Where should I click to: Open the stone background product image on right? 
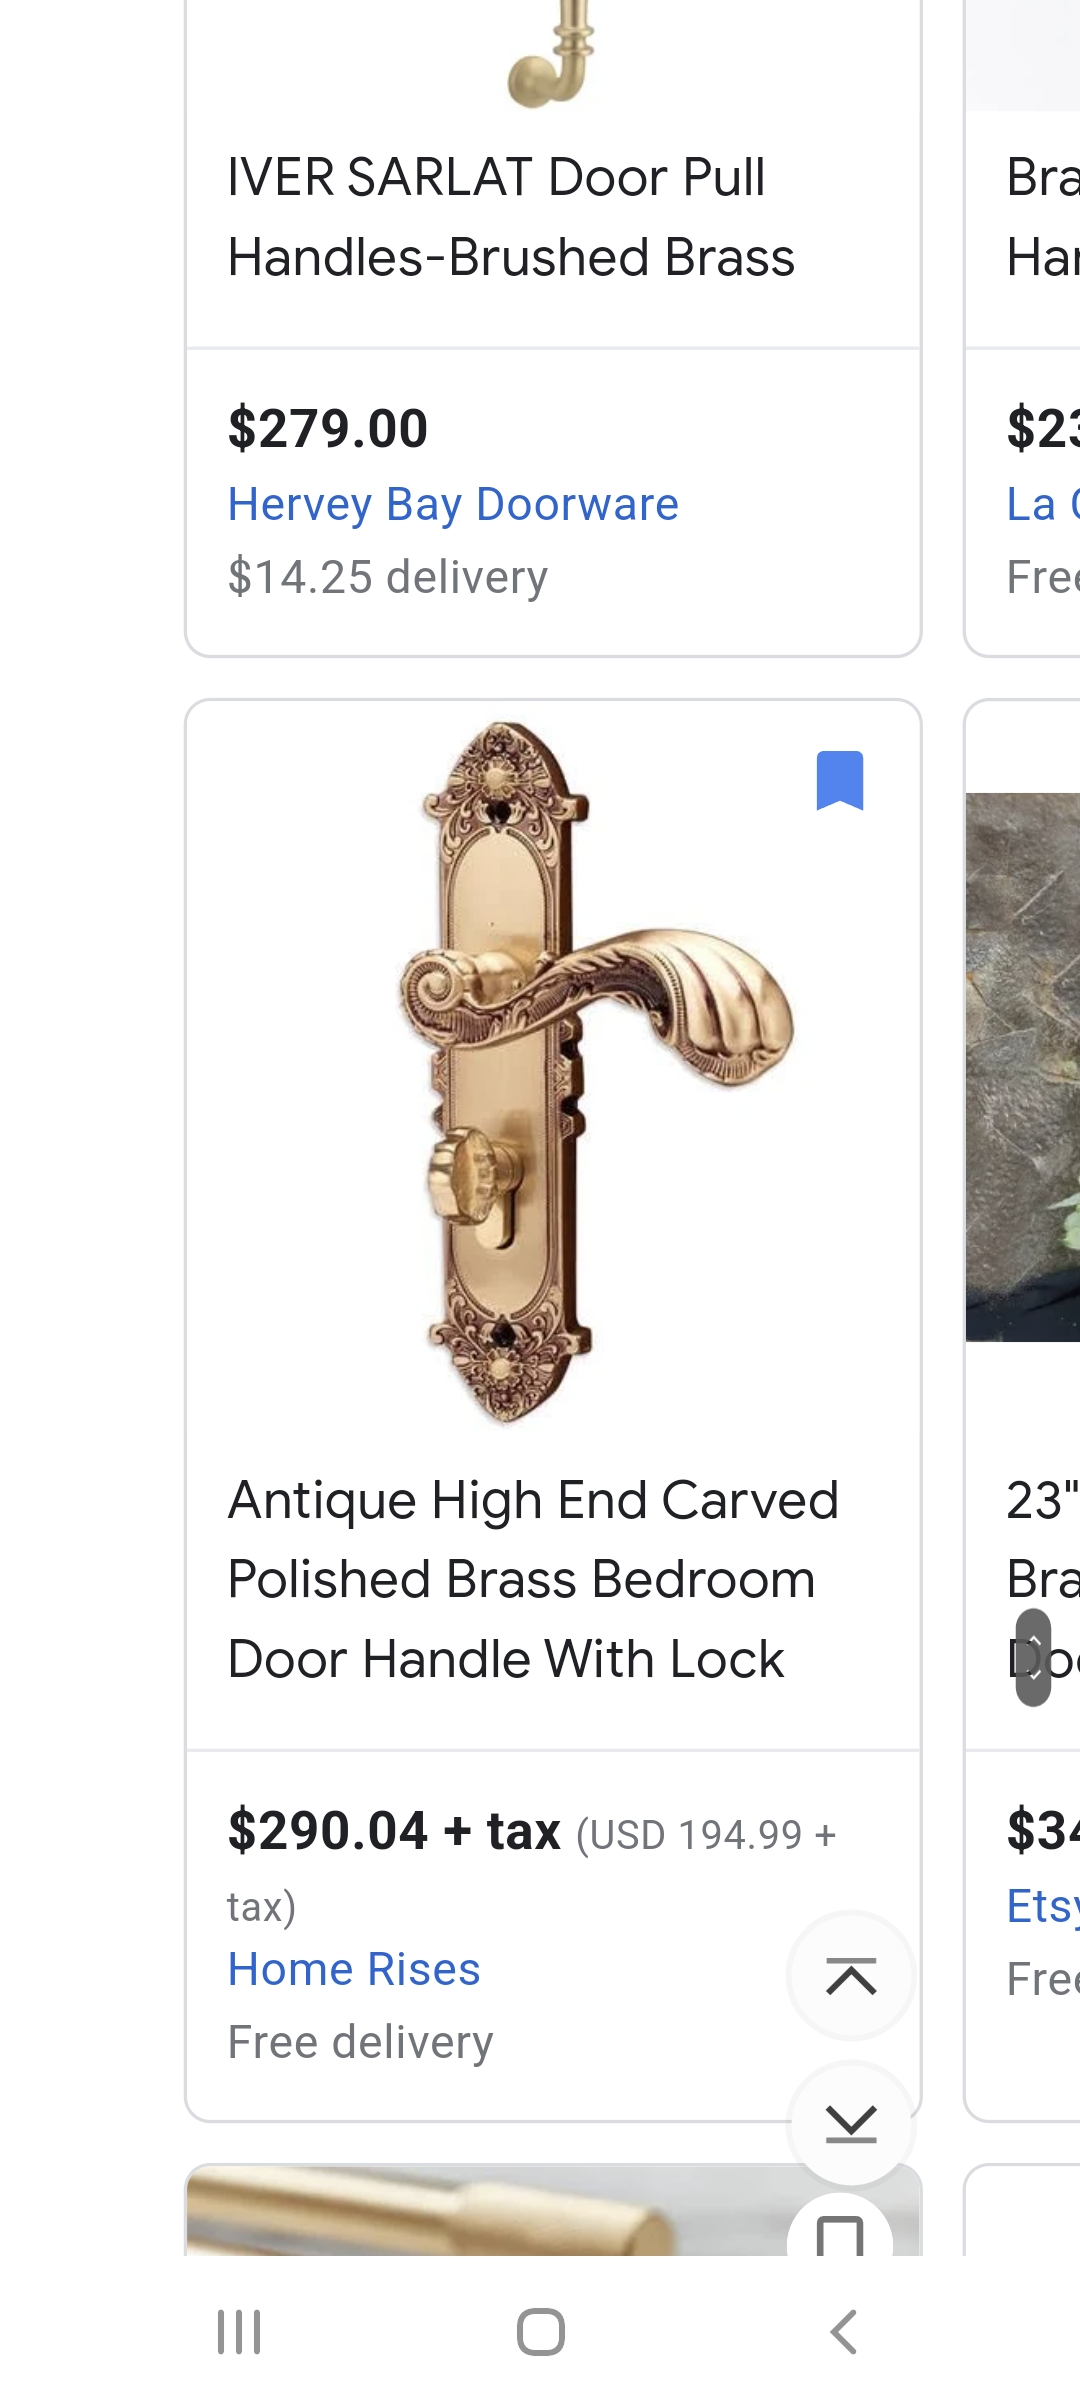click(x=1022, y=1067)
